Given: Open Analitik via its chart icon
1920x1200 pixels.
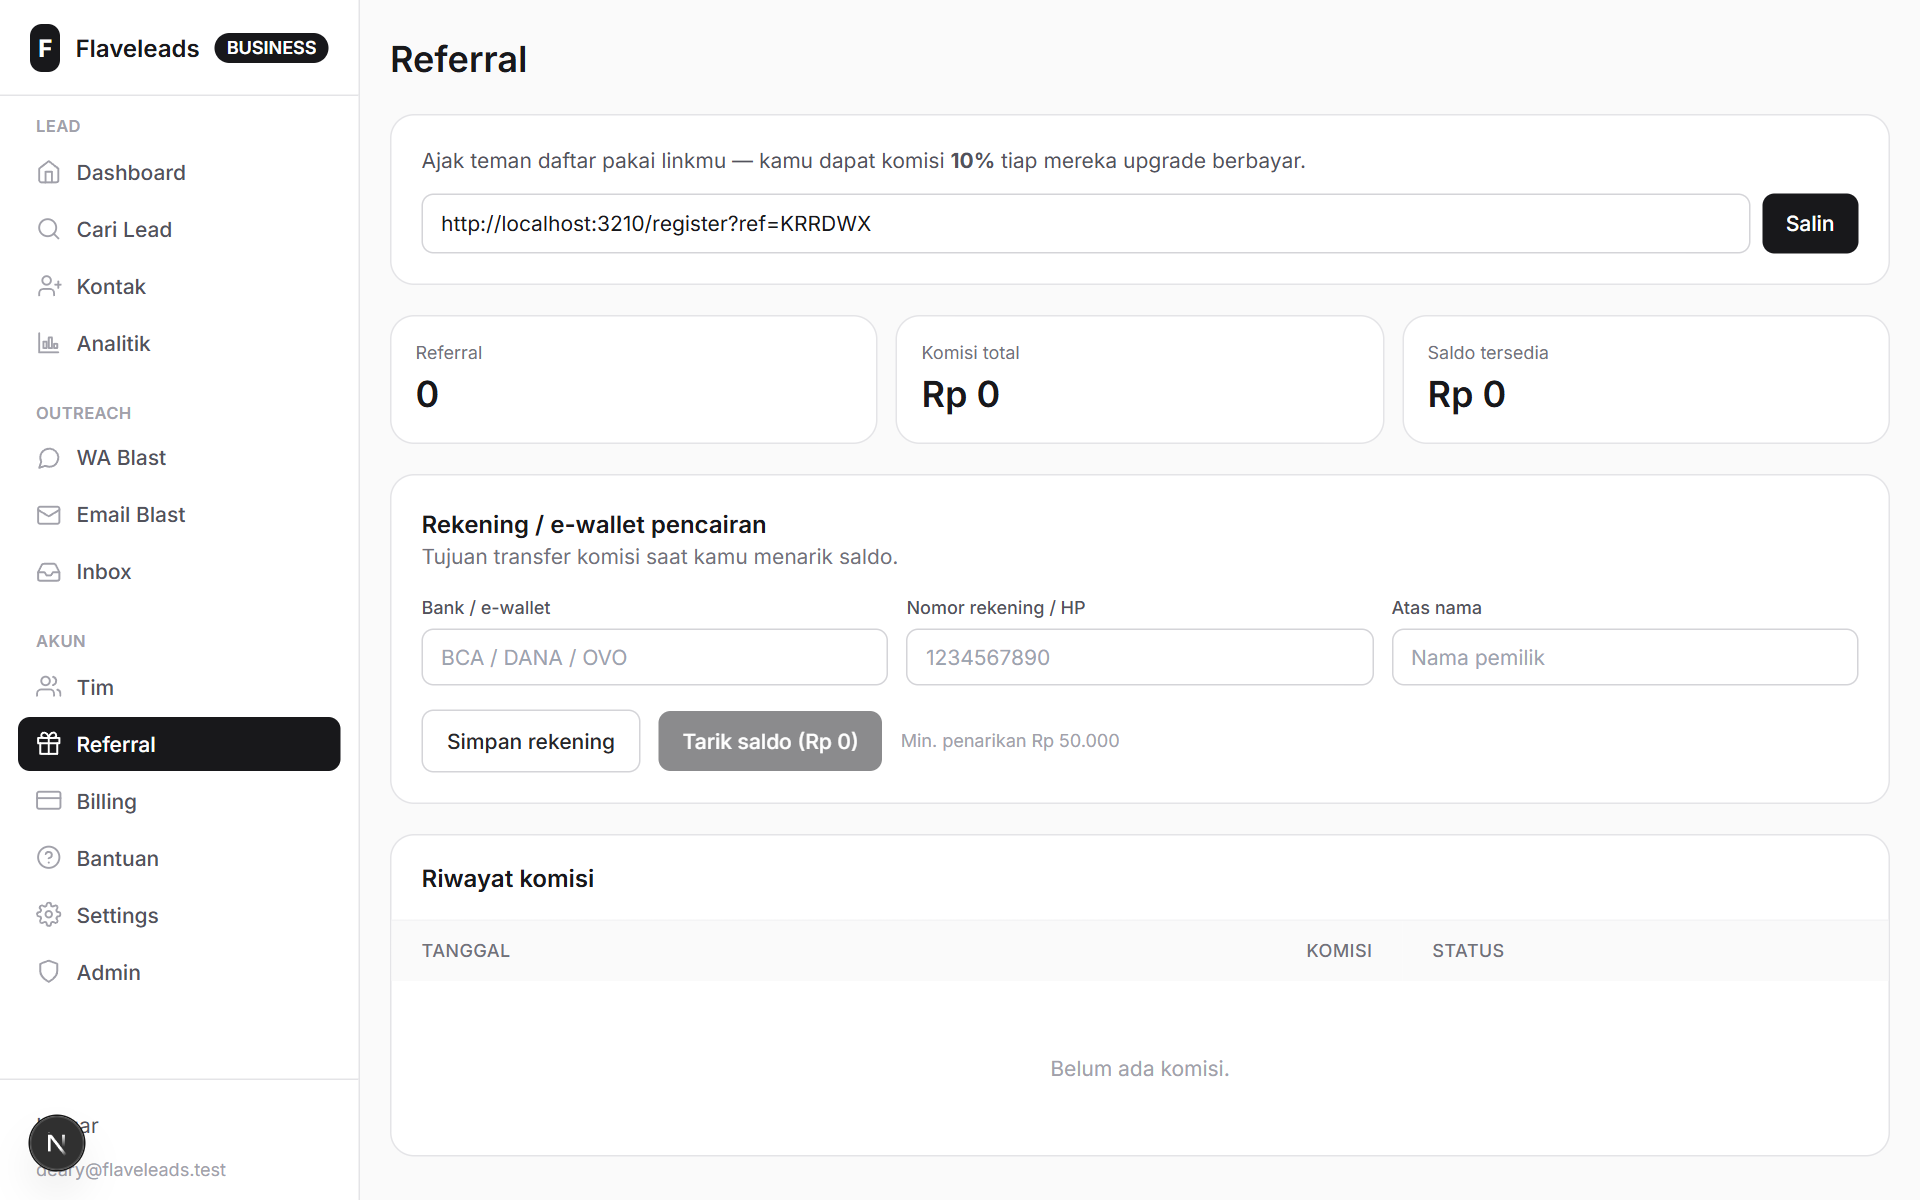Looking at the screenshot, I should click(48, 343).
